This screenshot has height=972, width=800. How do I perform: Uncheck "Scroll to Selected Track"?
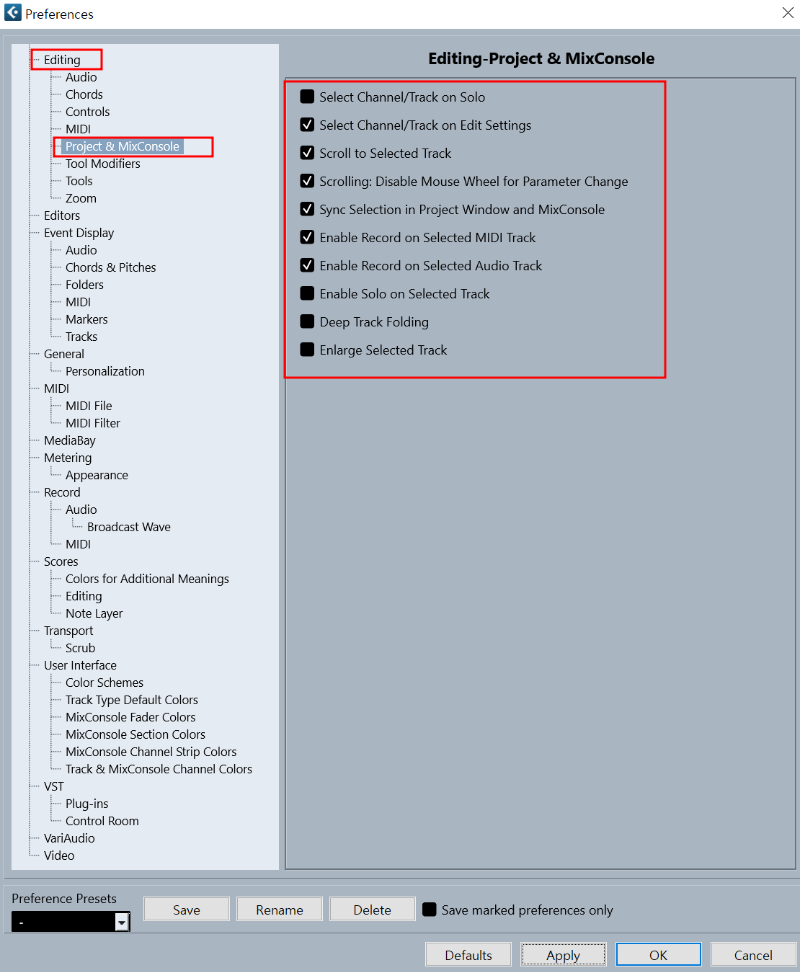[x=306, y=153]
